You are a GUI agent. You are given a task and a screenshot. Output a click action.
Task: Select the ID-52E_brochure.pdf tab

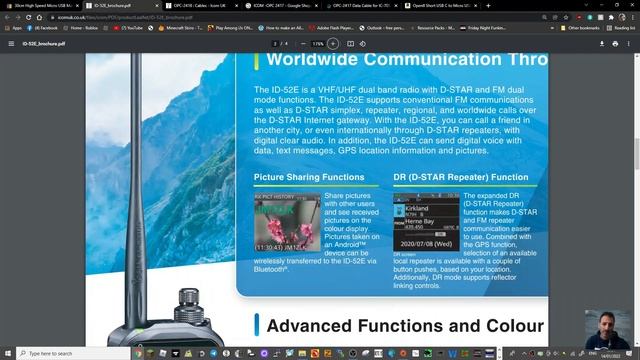click(x=121, y=6)
